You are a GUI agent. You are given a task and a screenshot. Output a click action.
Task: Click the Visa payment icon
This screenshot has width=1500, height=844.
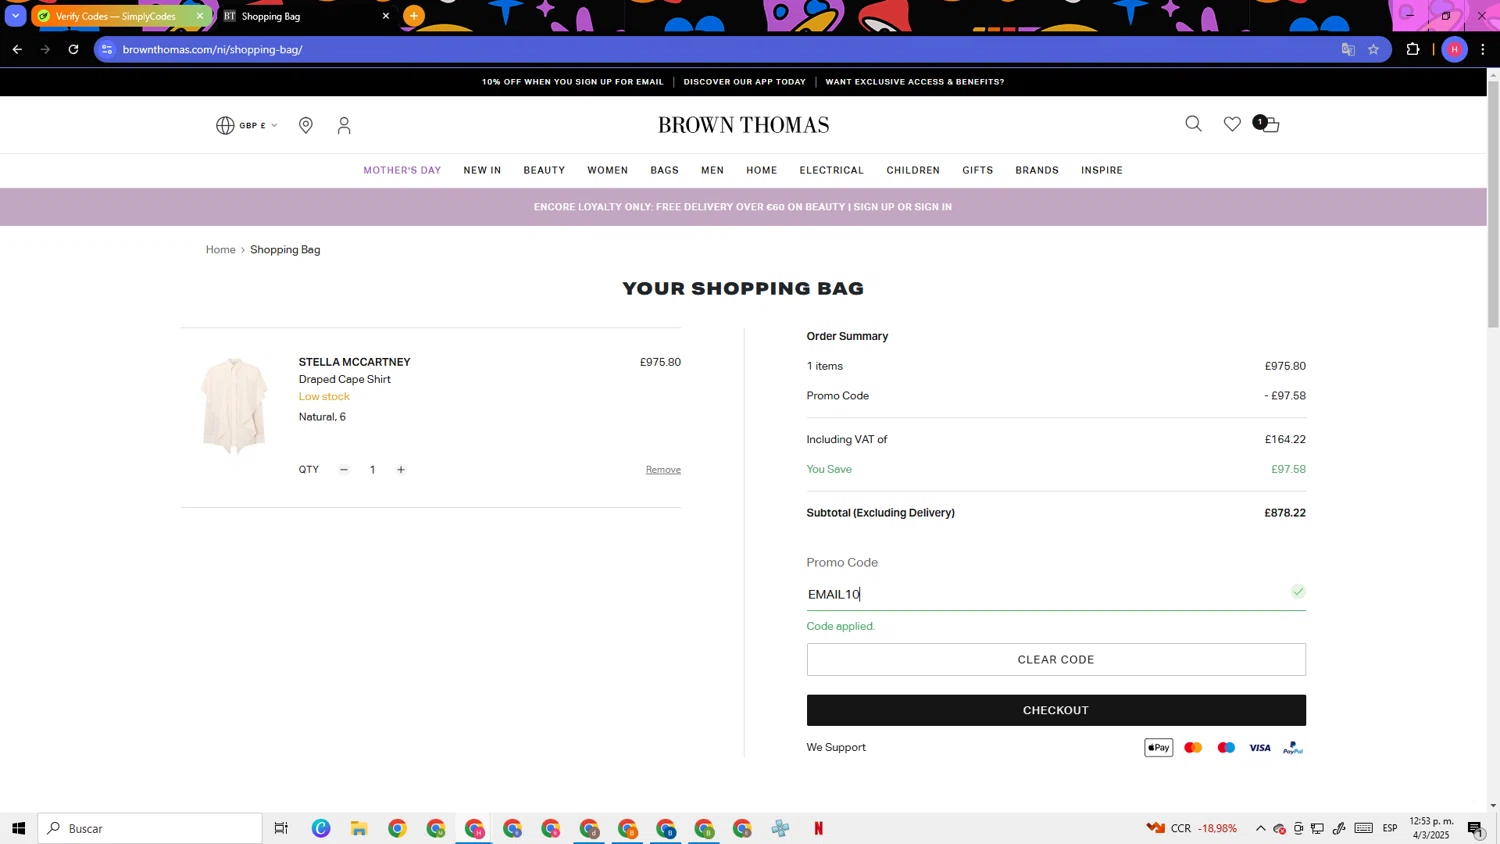pyautogui.click(x=1259, y=748)
